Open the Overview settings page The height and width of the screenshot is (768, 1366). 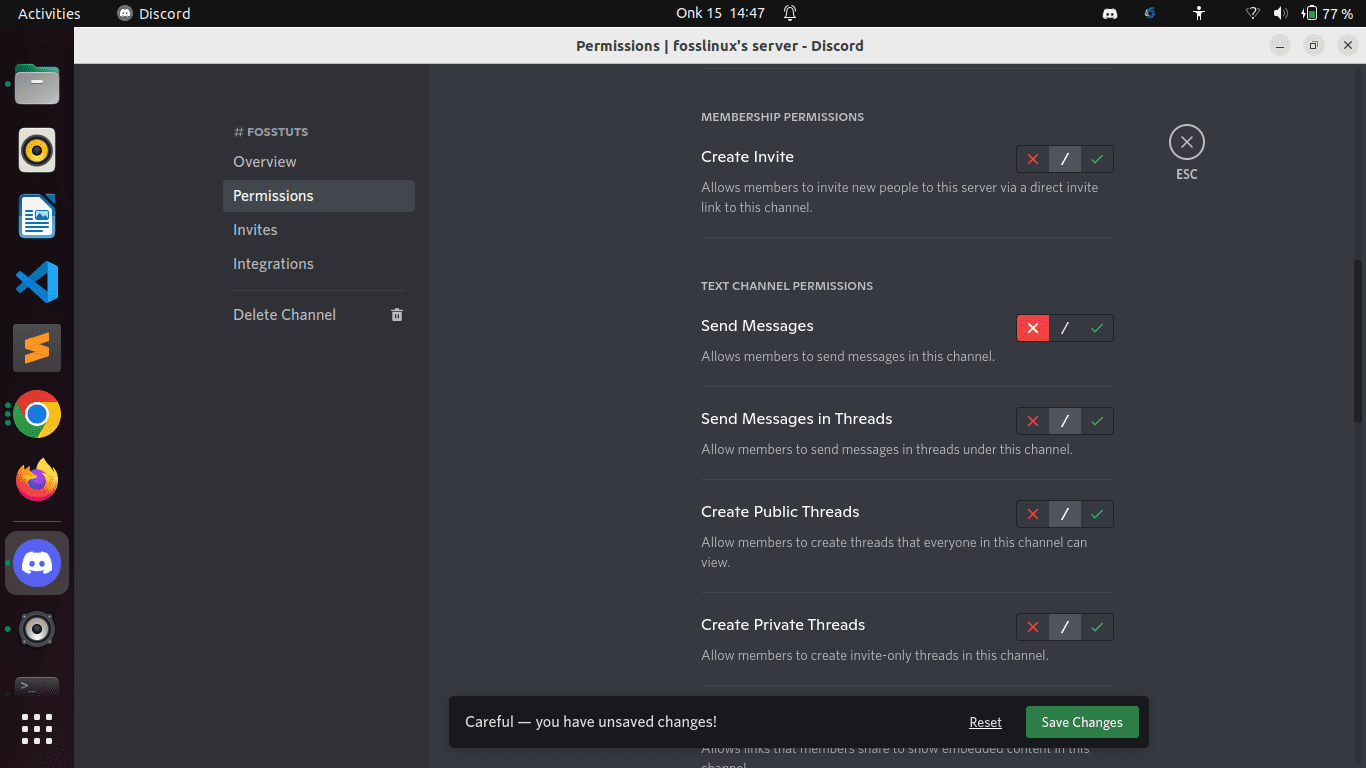(319, 162)
